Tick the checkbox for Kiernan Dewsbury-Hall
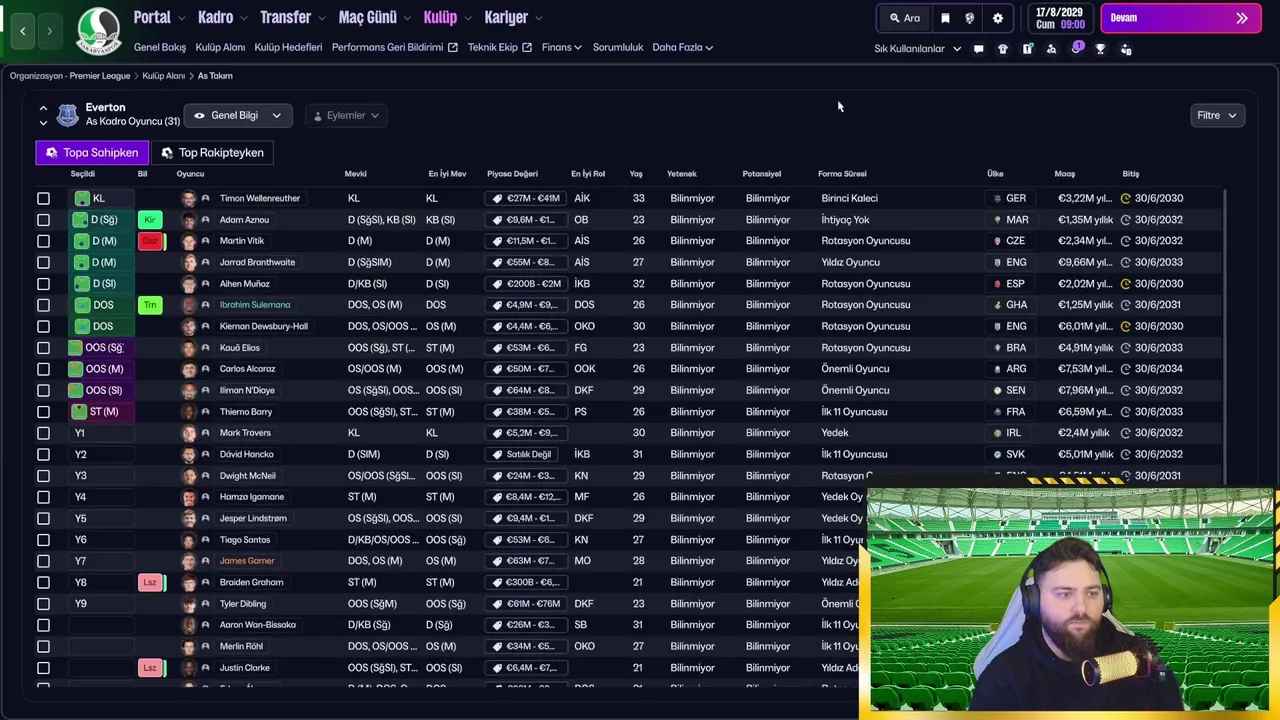Image resolution: width=1280 pixels, height=720 pixels. point(43,326)
